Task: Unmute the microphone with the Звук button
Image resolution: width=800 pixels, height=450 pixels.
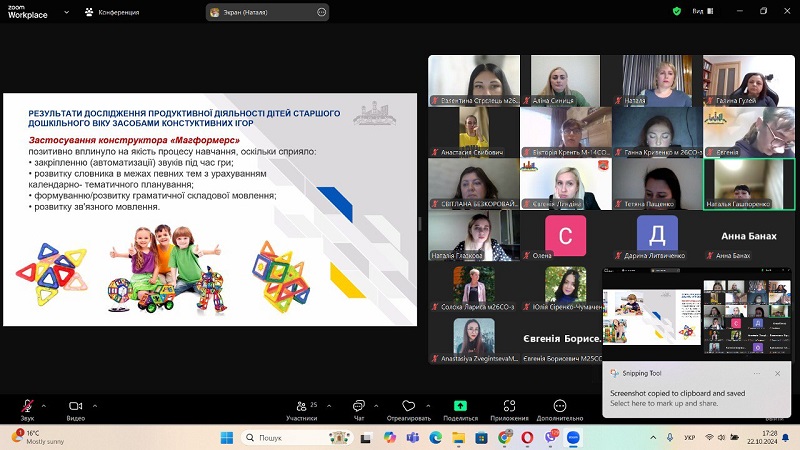Action: point(27,410)
